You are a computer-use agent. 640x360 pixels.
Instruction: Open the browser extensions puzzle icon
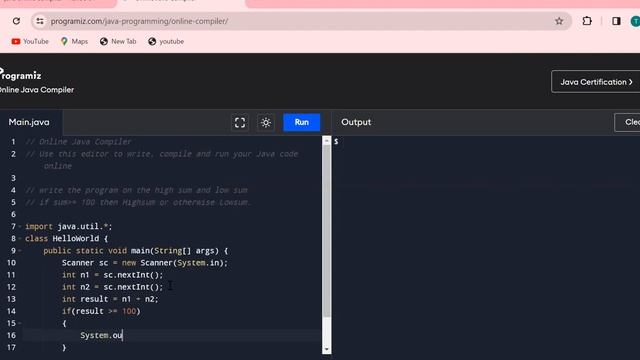587,21
